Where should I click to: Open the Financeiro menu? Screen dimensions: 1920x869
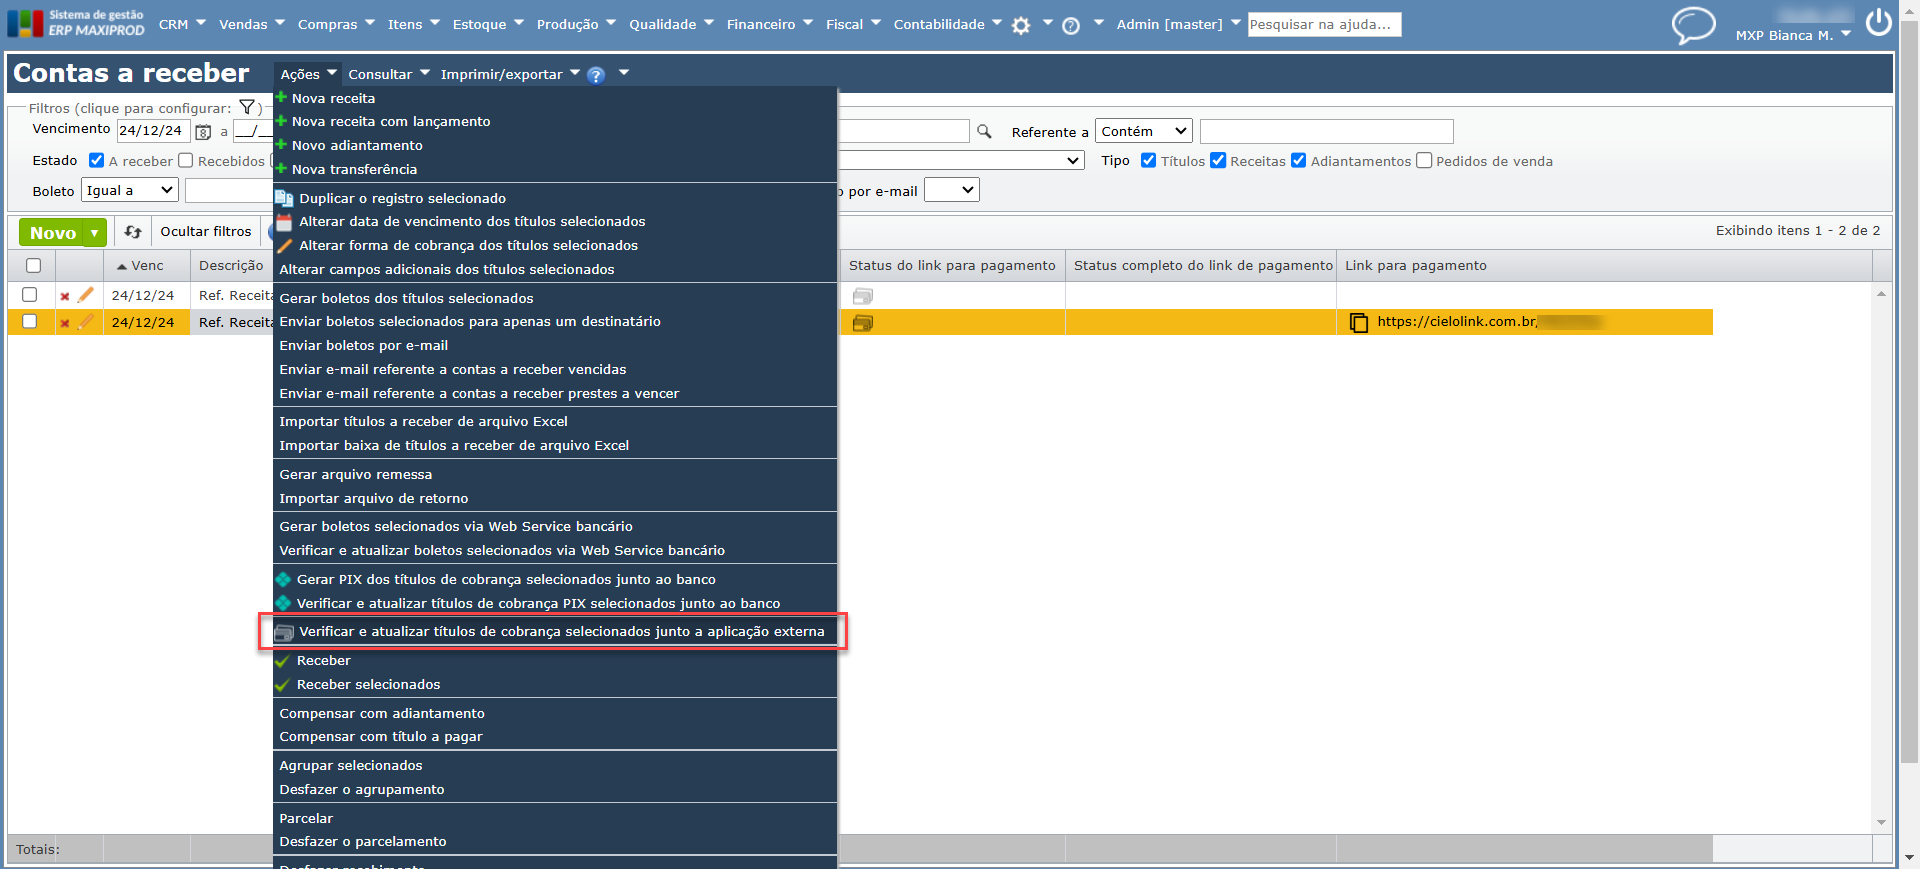pyautogui.click(x=769, y=24)
